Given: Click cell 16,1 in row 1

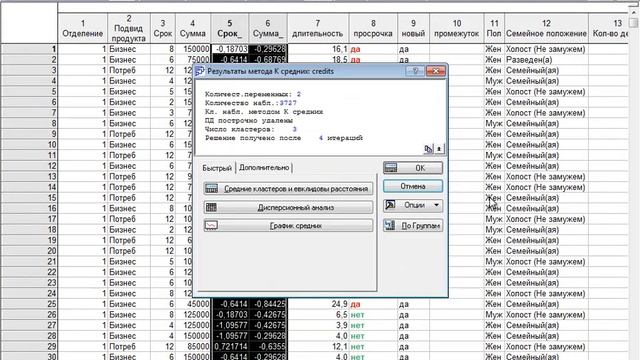Looking at the screenshot, I should [318, 49].
